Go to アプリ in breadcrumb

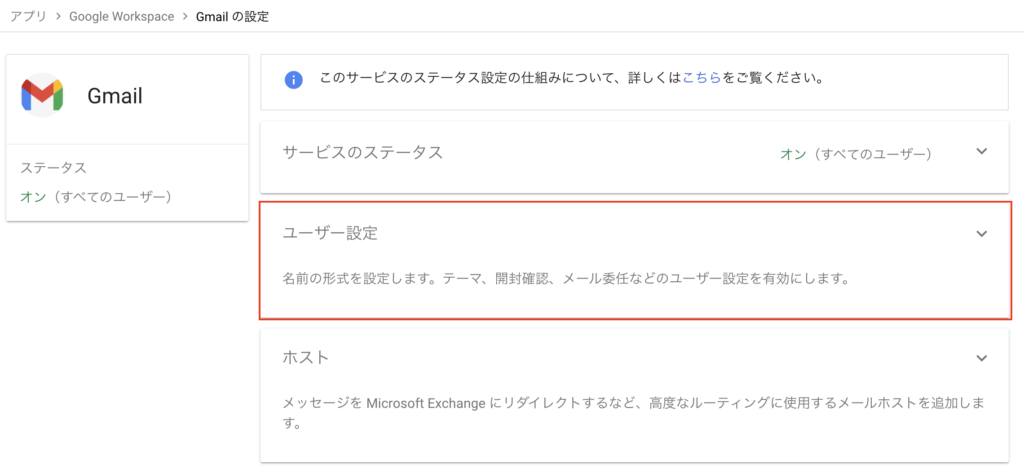point(28,16)
